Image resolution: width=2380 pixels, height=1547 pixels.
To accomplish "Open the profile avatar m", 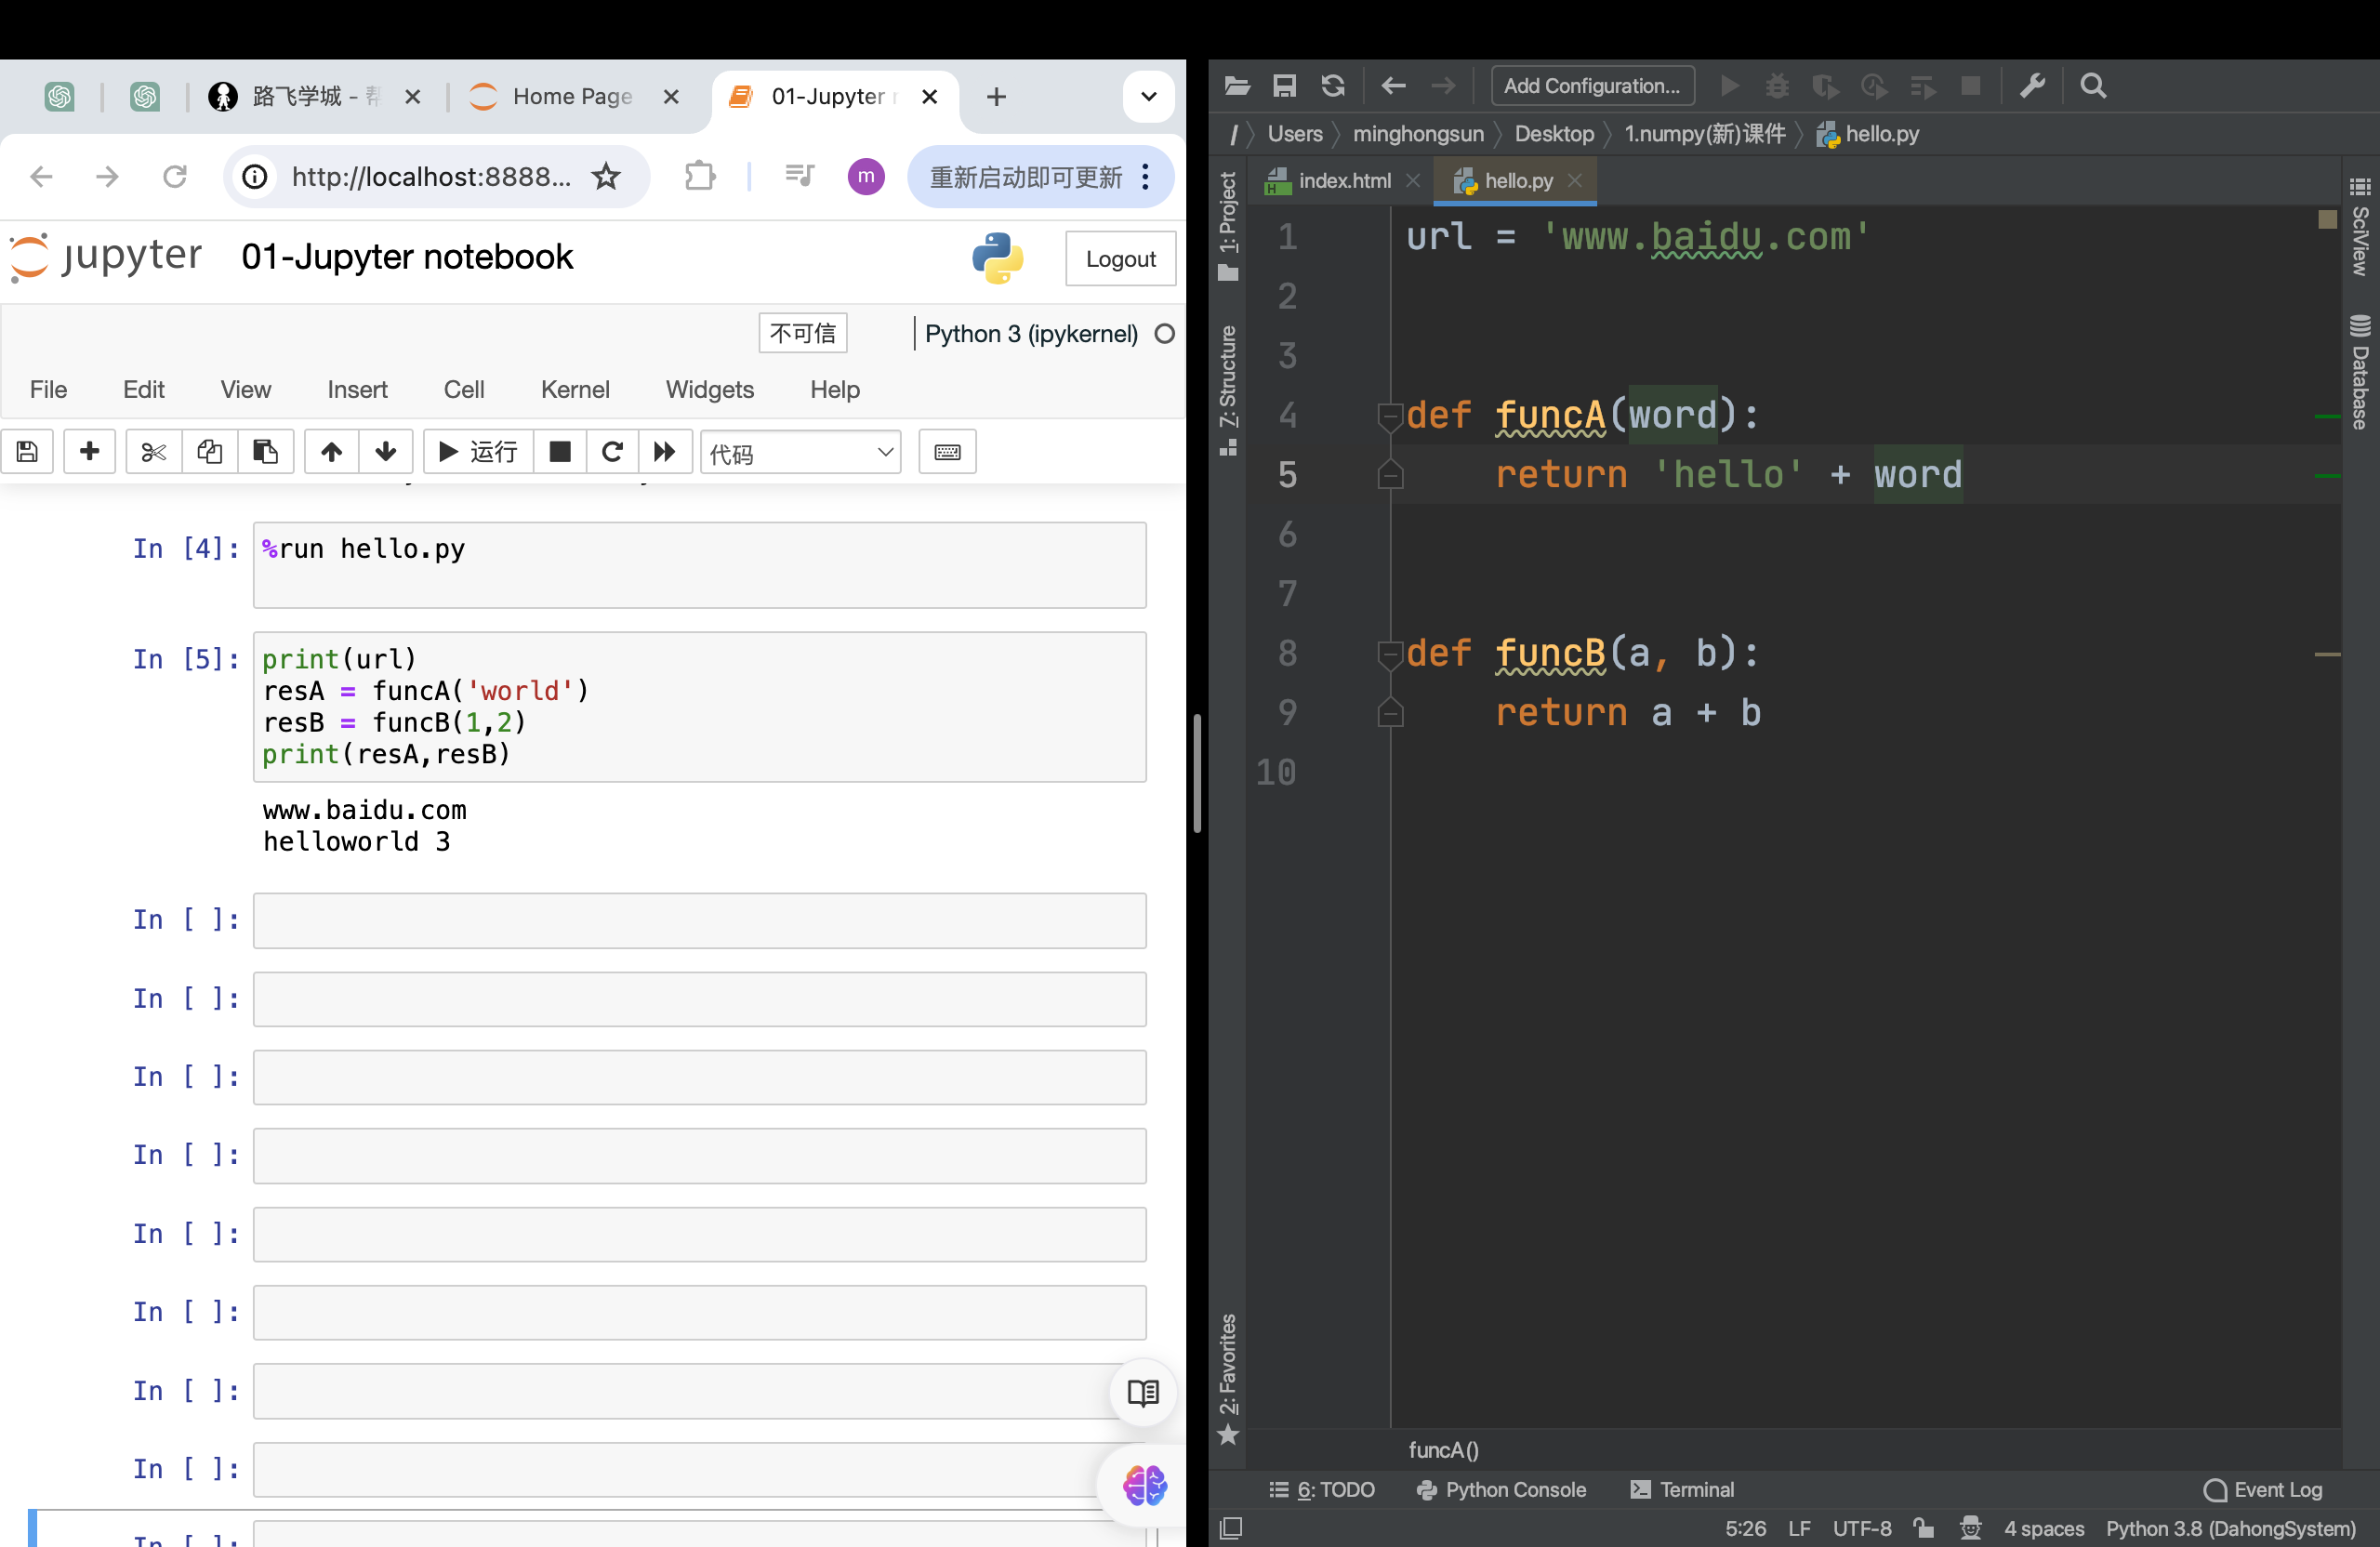I will pos(866,177).
